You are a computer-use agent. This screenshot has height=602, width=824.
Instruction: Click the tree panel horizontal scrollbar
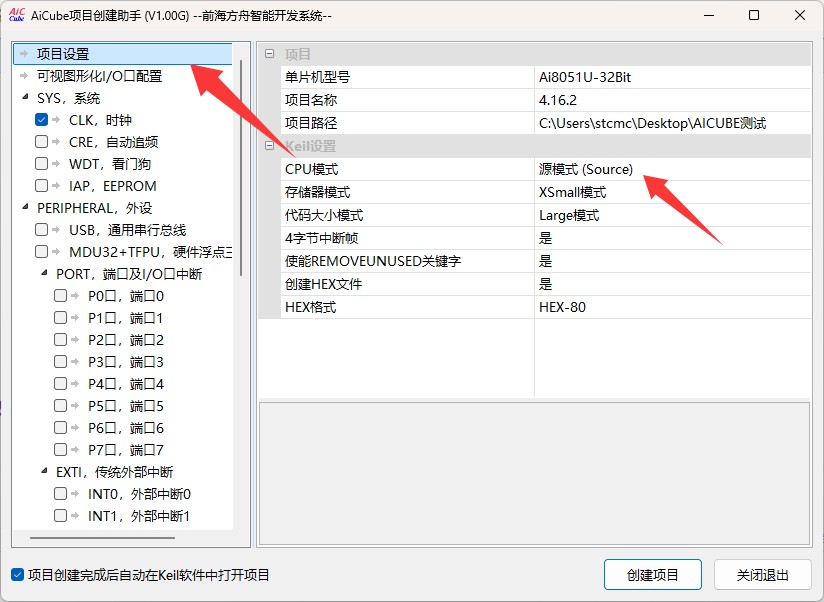[x=102, y=538]
